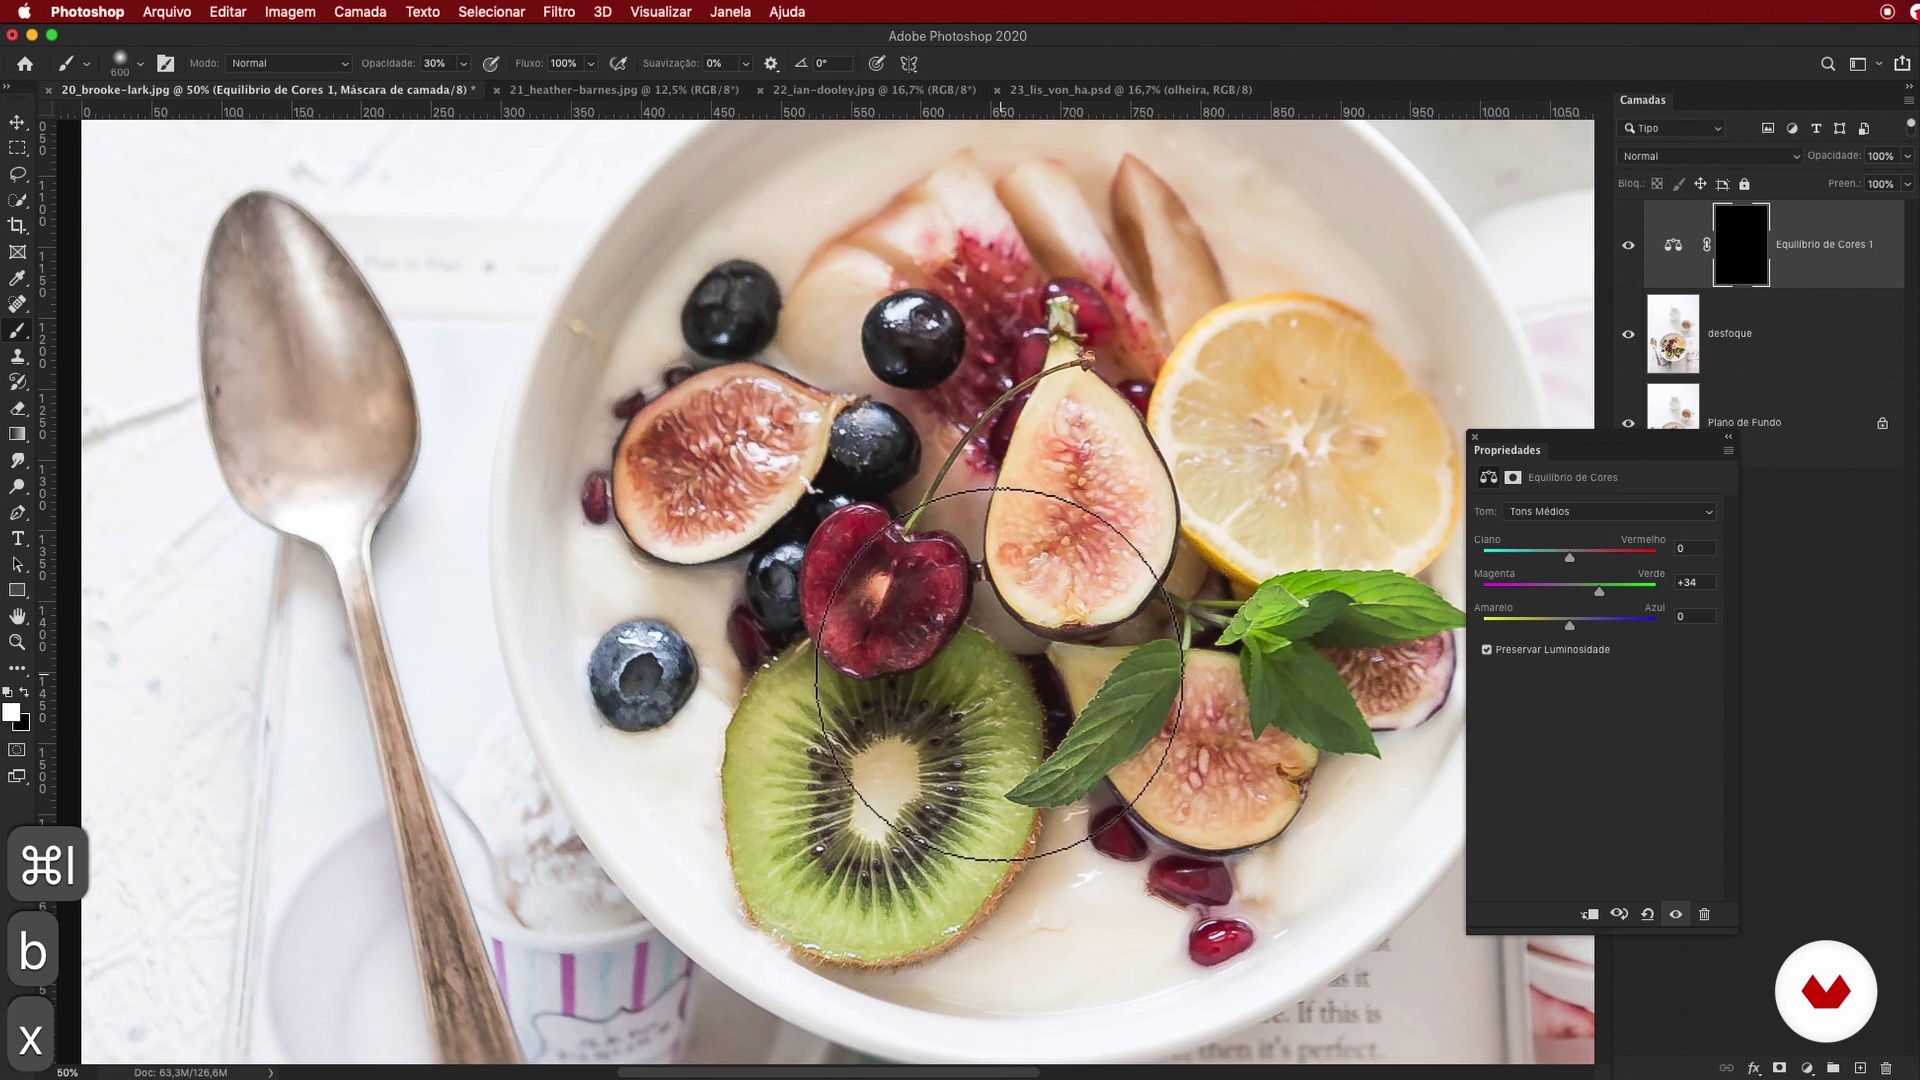Hide the Equilíbrio de Cores 1 layer
The width and height of the screenshot is (1920, 1080).
pyautogui.click(x=1628, y=245)
